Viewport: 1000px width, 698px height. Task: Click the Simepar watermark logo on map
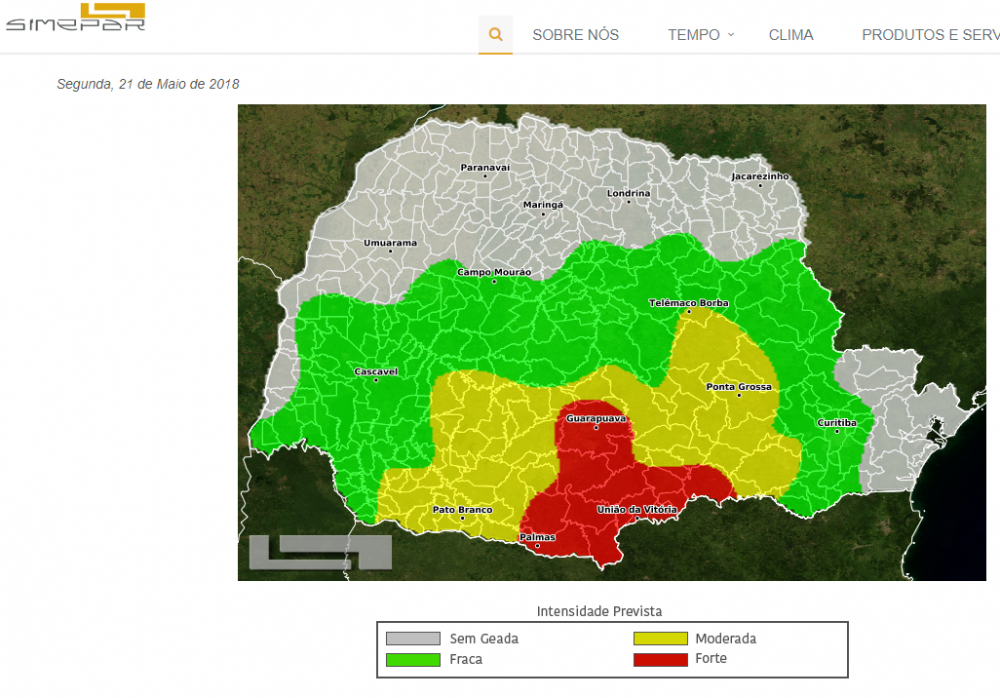point(320,552)
